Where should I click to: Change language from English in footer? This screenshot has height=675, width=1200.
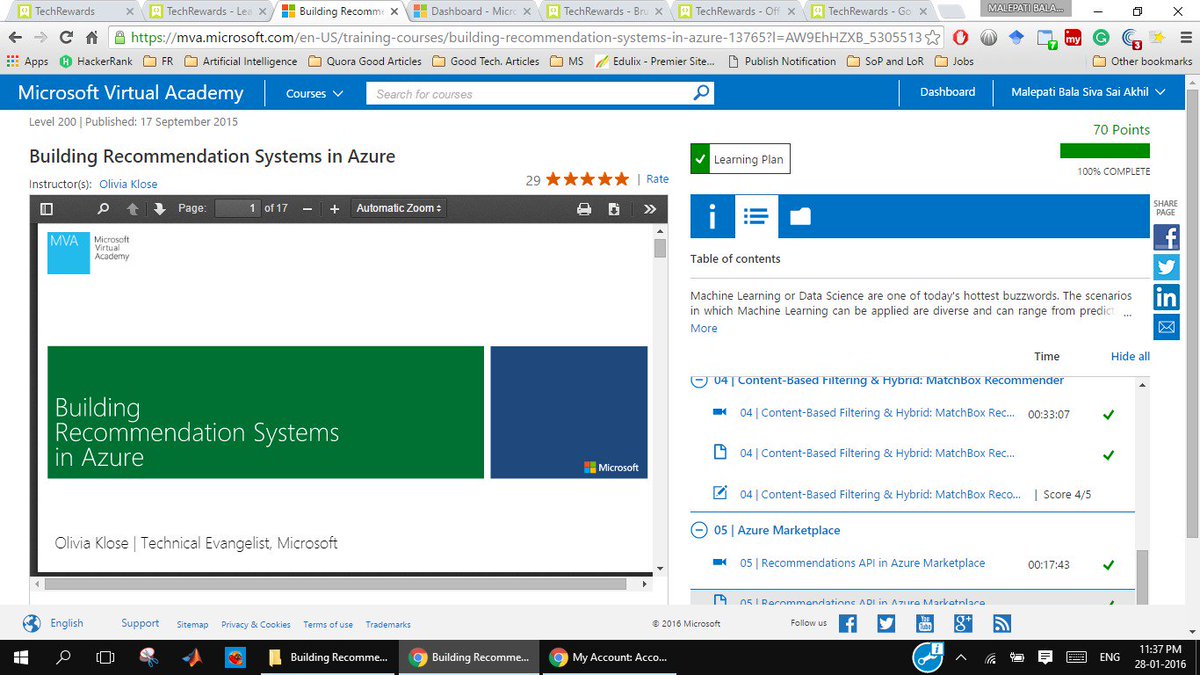tap(67, 623)
